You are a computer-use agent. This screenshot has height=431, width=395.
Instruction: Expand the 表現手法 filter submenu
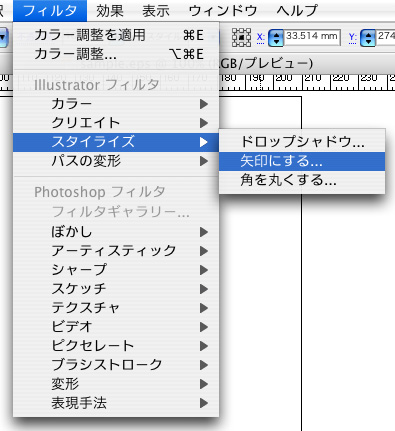point(116,403)
